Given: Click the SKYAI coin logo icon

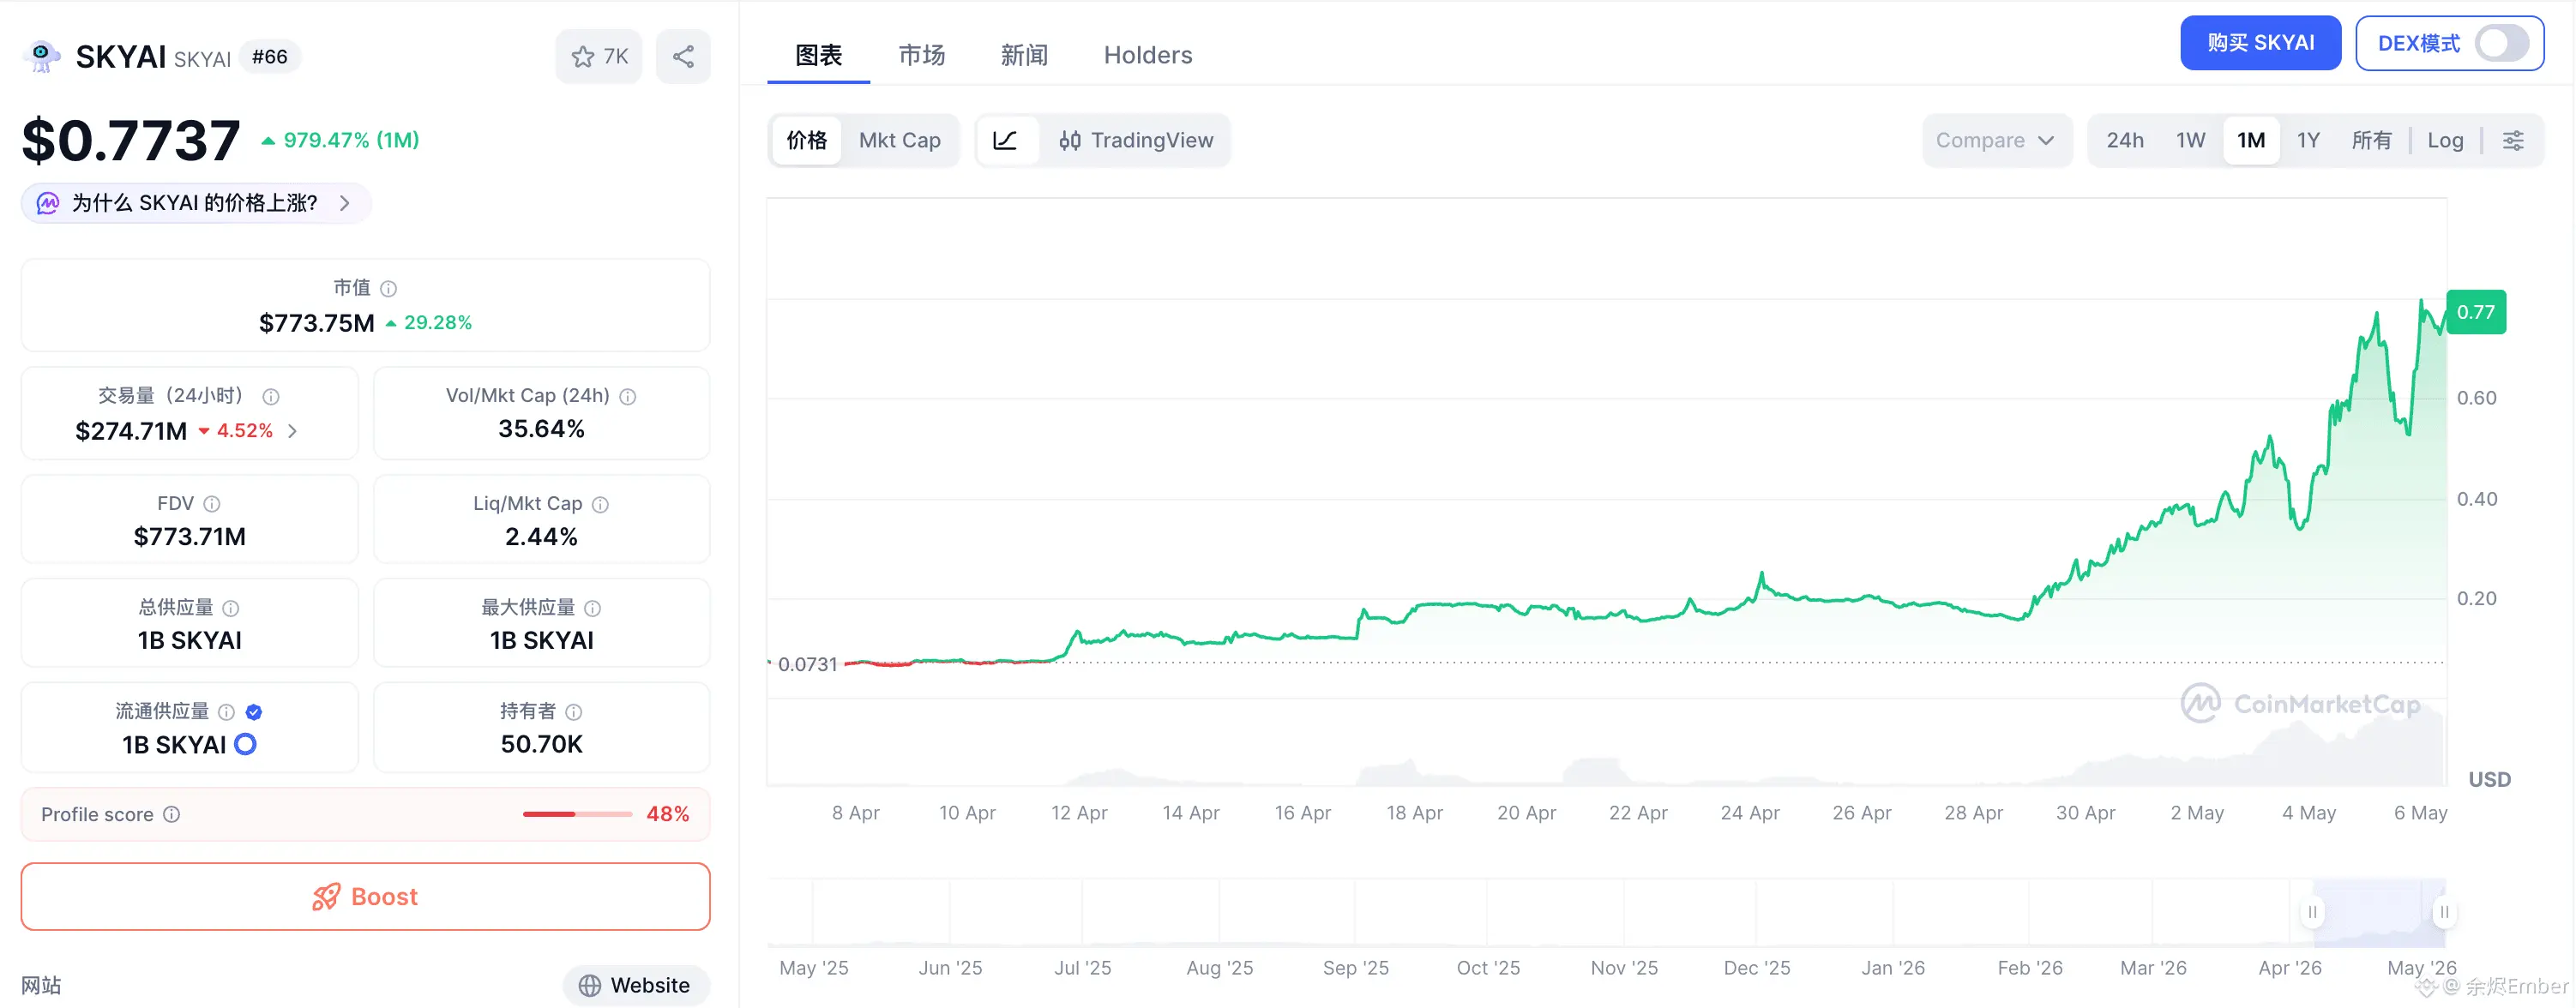Looking at the screenshot, I should [x=41, y=56].
